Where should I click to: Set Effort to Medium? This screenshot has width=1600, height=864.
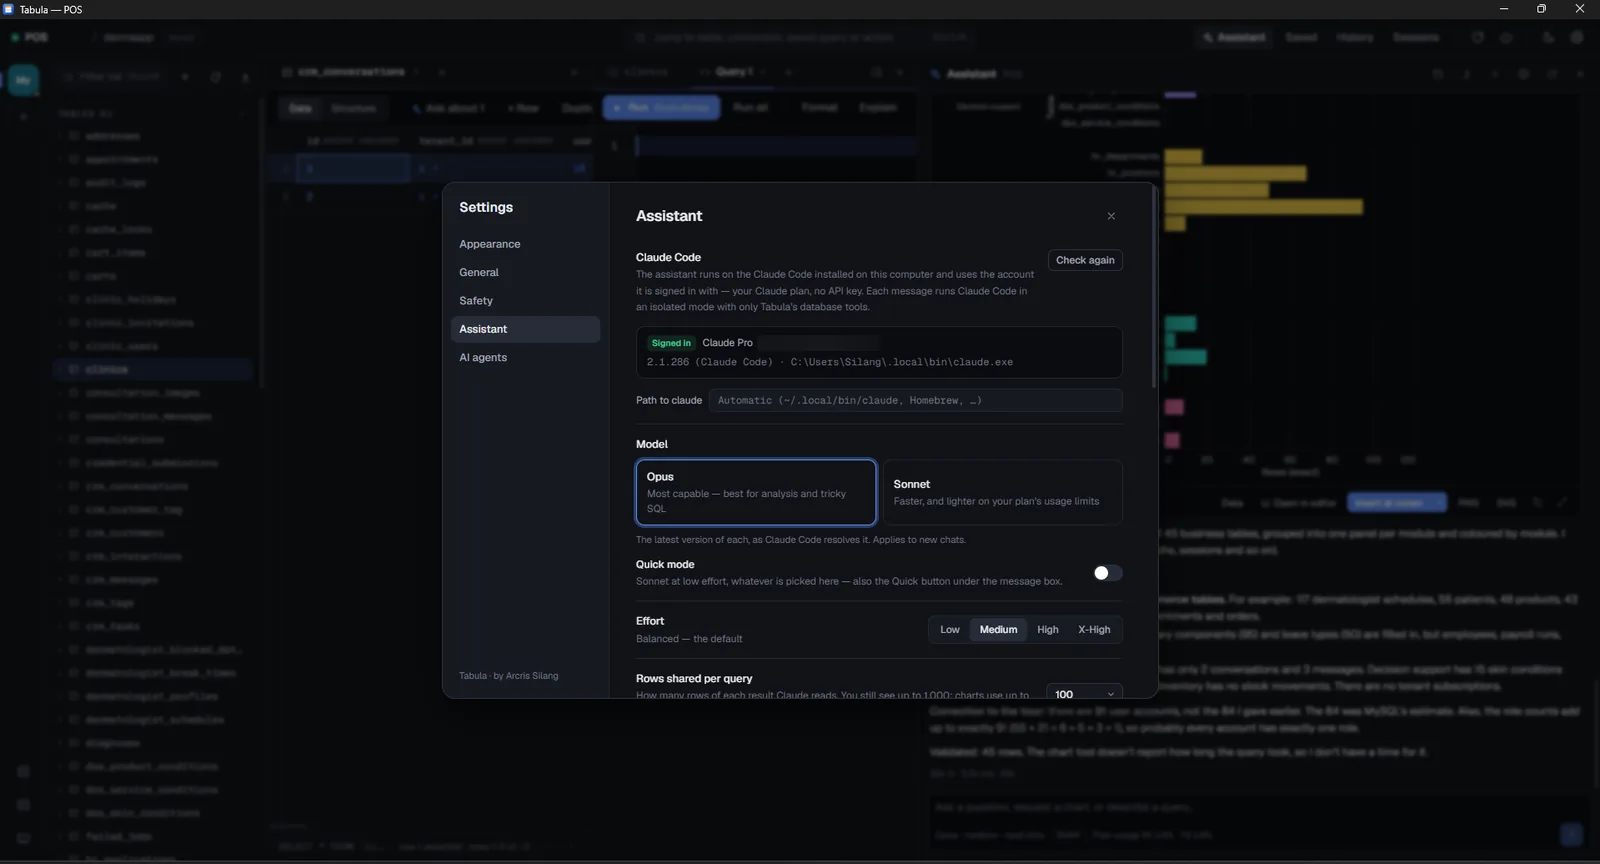coord(998,630)
